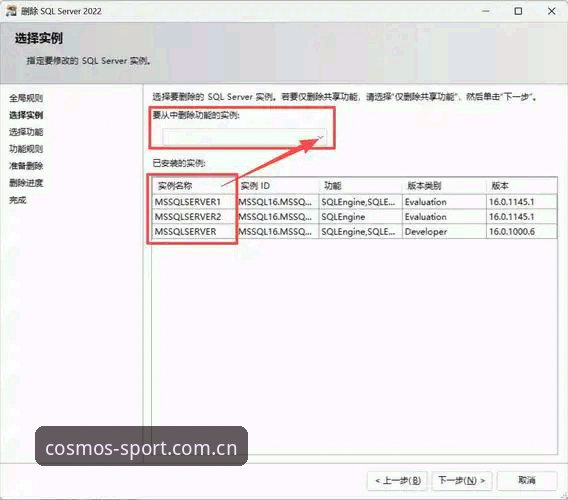568x500 pixels.
Task: Open the instance to remove features dropdown
Action: tap(245, 137)
